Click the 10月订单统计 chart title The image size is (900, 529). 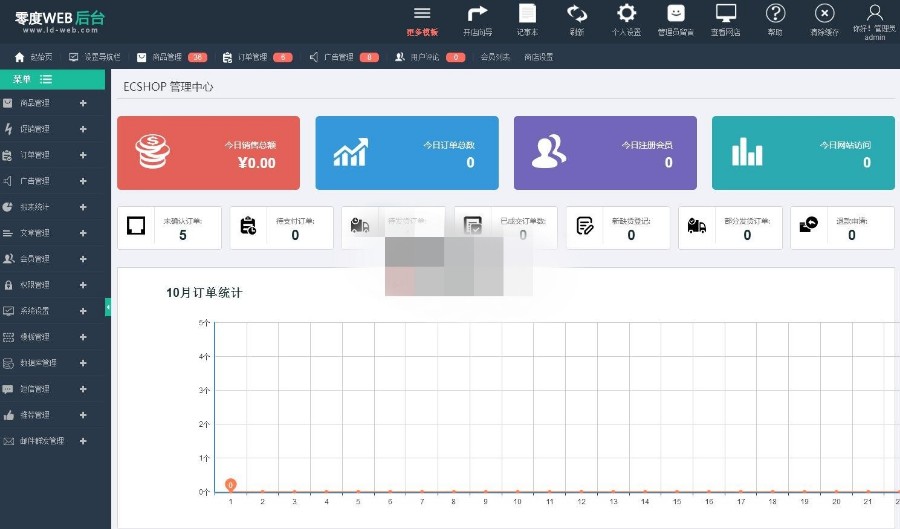[x=204, y=293]
